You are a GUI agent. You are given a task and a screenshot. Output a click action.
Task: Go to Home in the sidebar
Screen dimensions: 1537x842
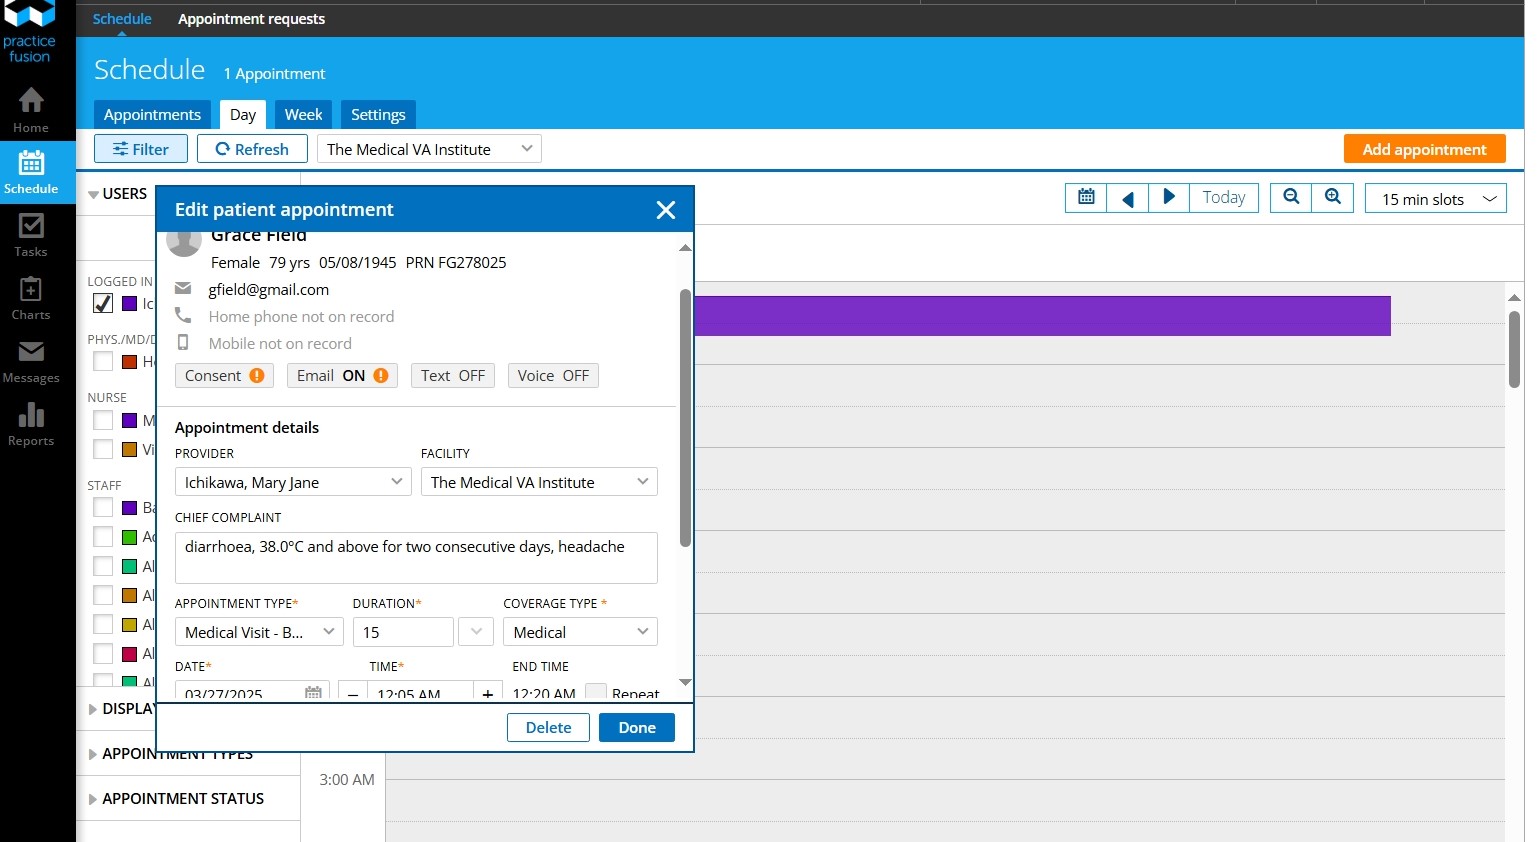(31, 110)
